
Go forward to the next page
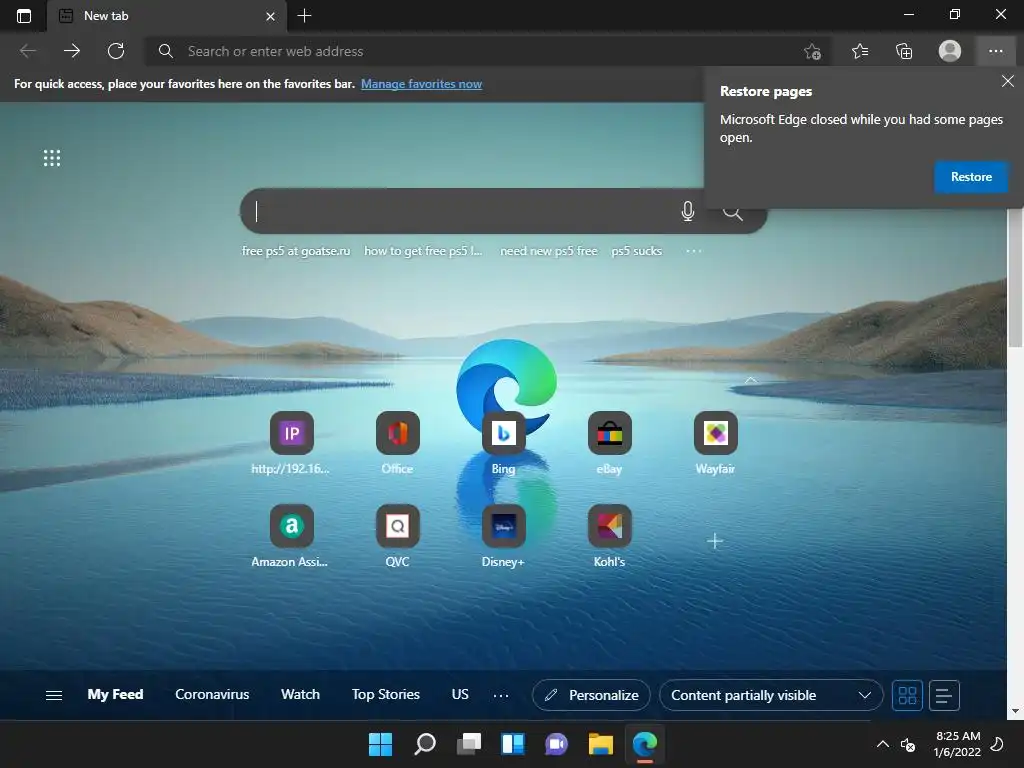[x=72, y=51]
